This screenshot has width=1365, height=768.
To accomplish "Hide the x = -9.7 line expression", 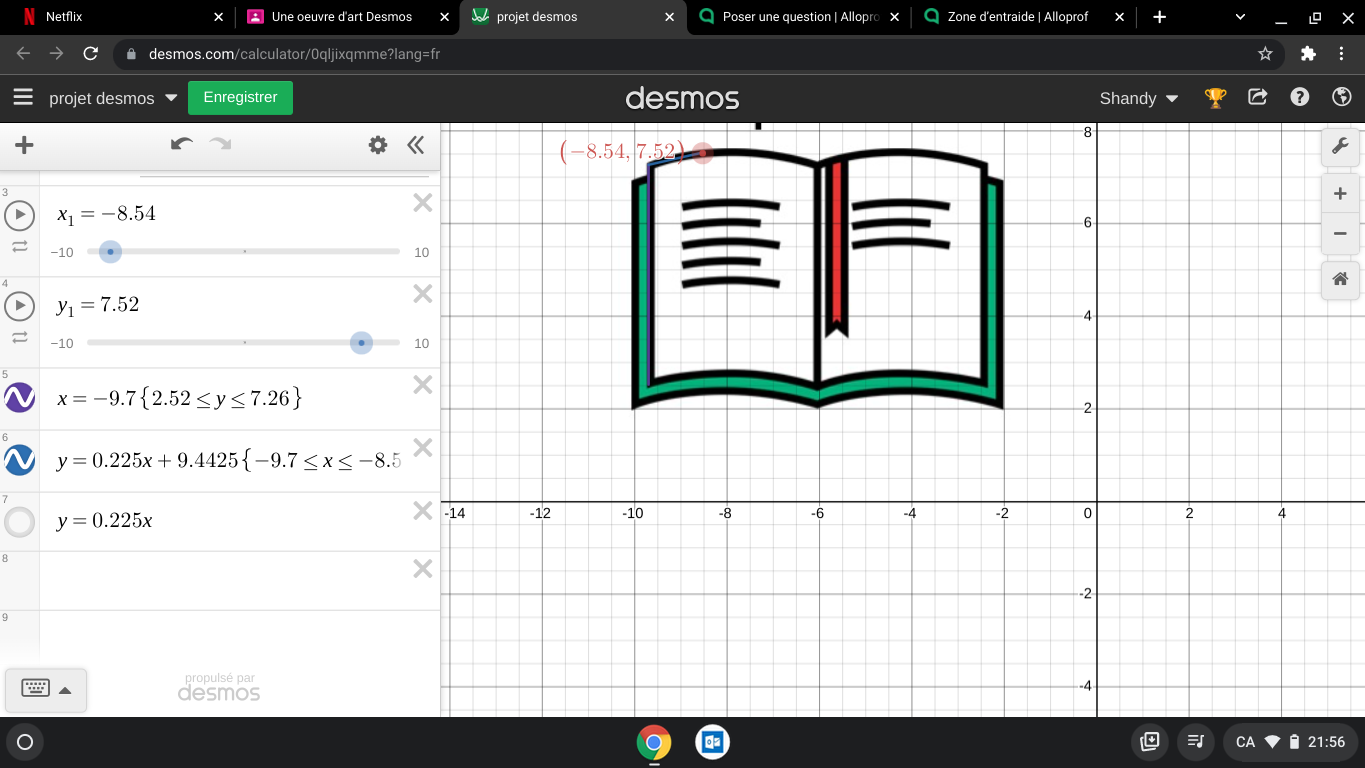I will pos(20,398).
